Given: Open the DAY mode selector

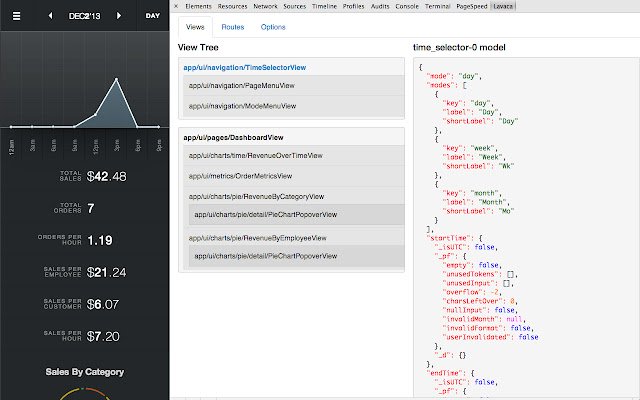Looking at the screenshot, I should pos(153,16).
